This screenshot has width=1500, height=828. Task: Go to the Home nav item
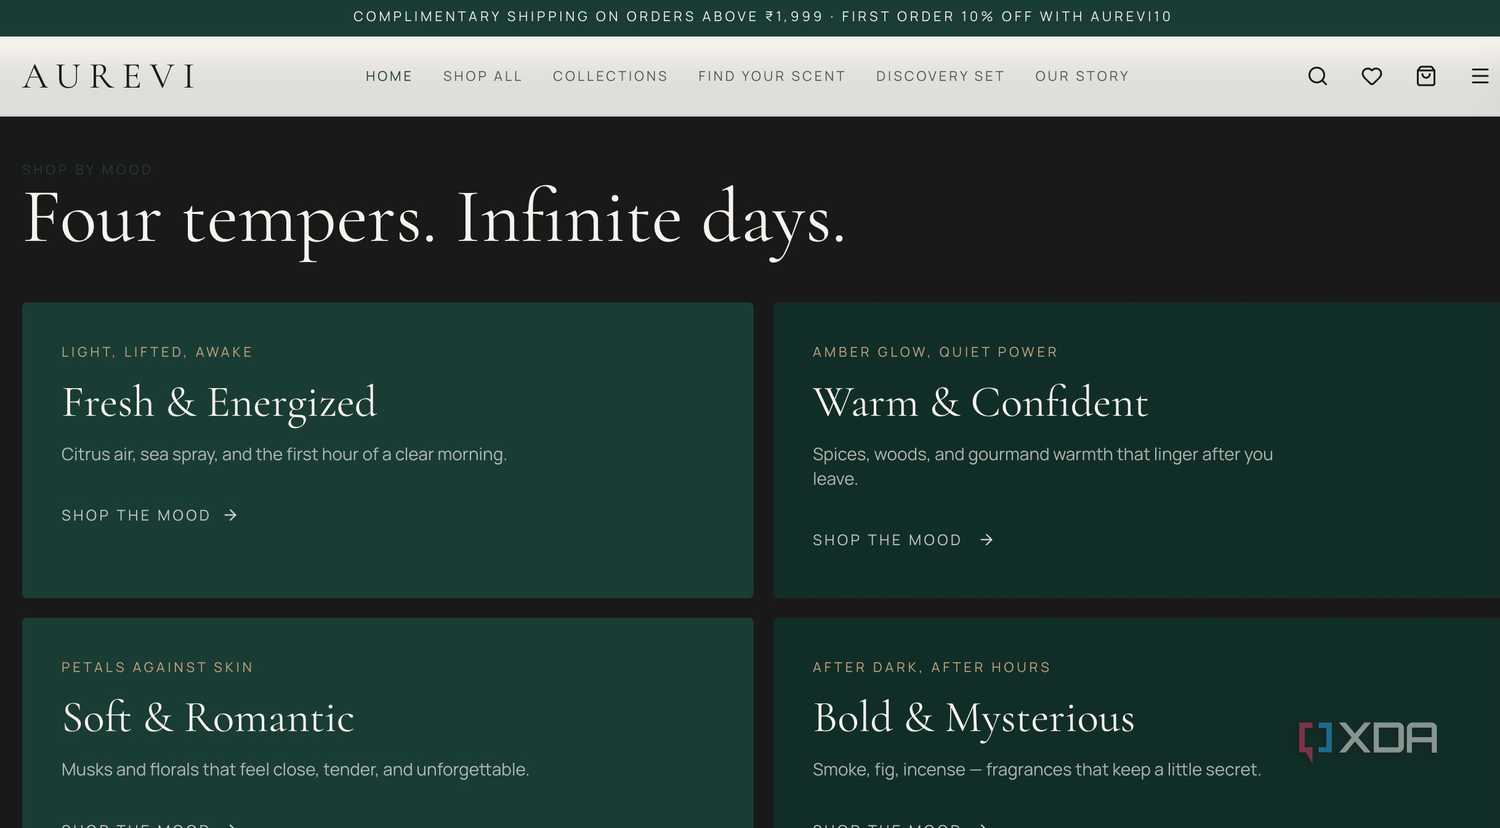[x=389, y=76]
